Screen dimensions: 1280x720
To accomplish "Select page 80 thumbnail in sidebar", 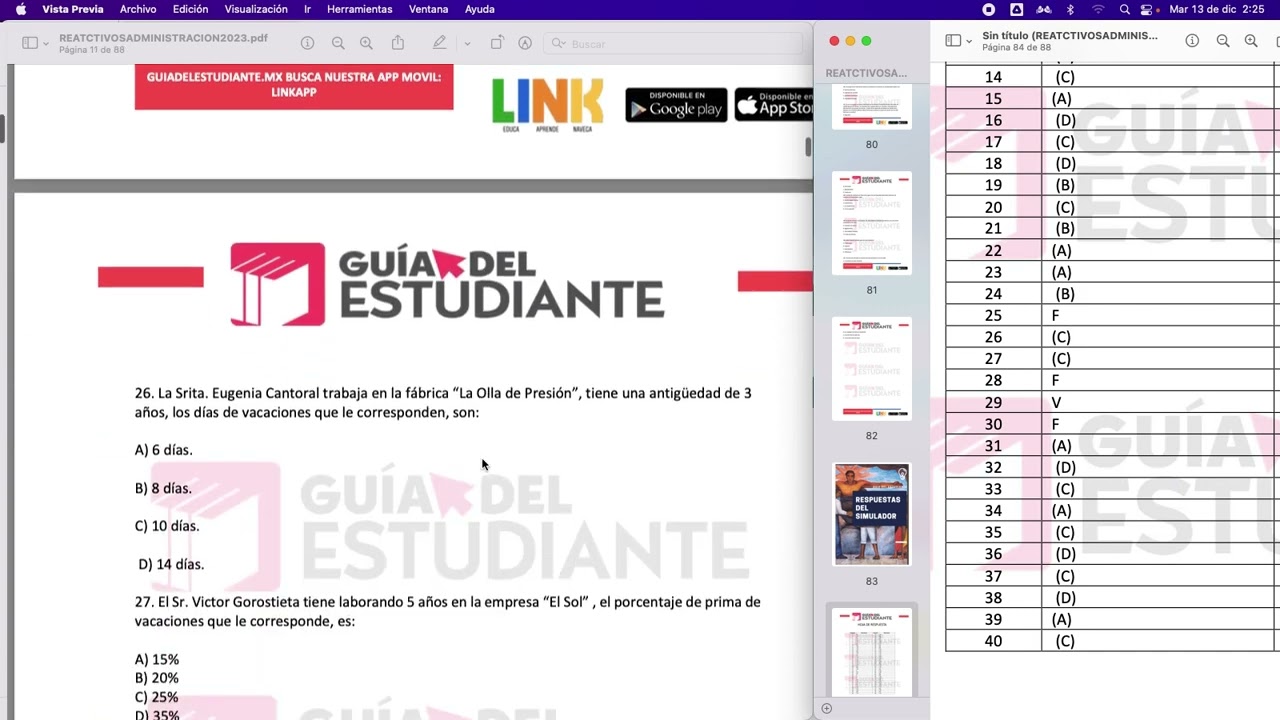I will 872,106.
